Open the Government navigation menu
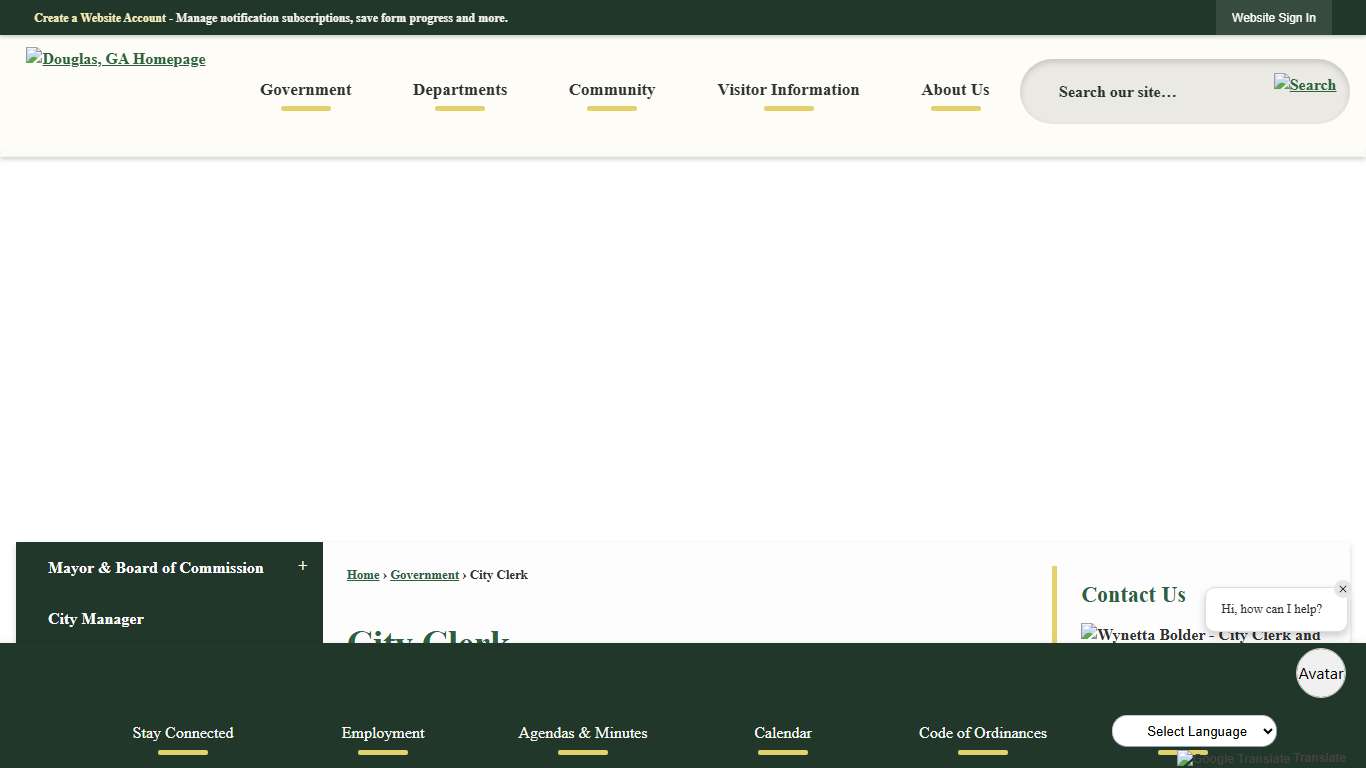Screen dimensions: 1366x768 (305, 90)
